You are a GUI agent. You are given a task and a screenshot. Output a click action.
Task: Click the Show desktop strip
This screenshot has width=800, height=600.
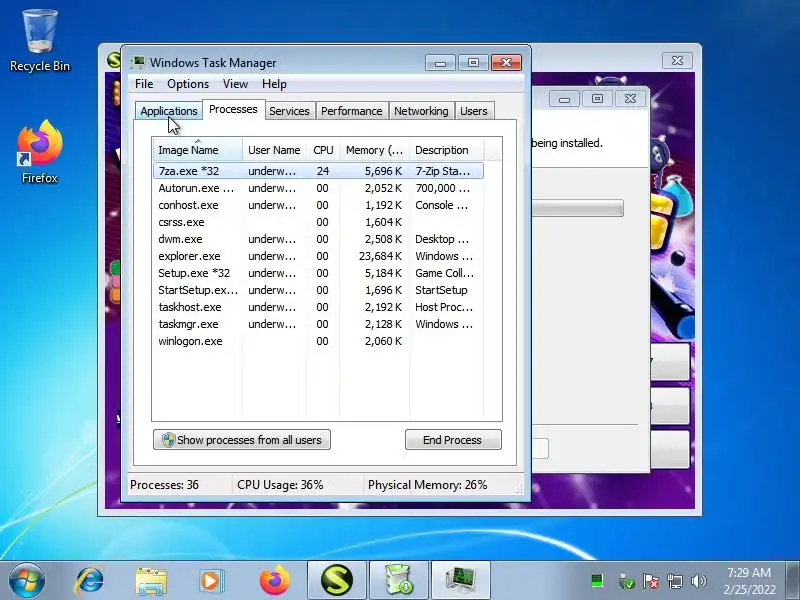(793, 581)
